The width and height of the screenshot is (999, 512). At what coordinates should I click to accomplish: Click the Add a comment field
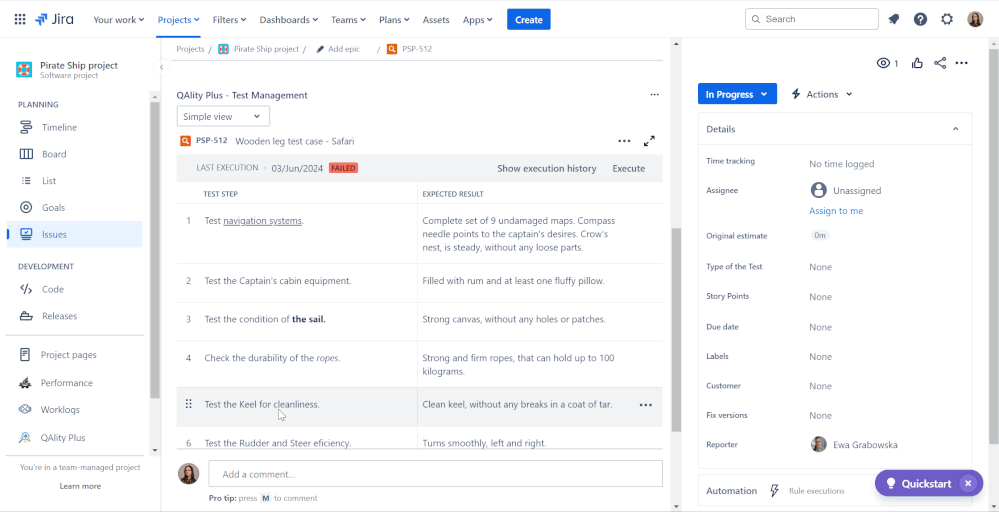435,474
